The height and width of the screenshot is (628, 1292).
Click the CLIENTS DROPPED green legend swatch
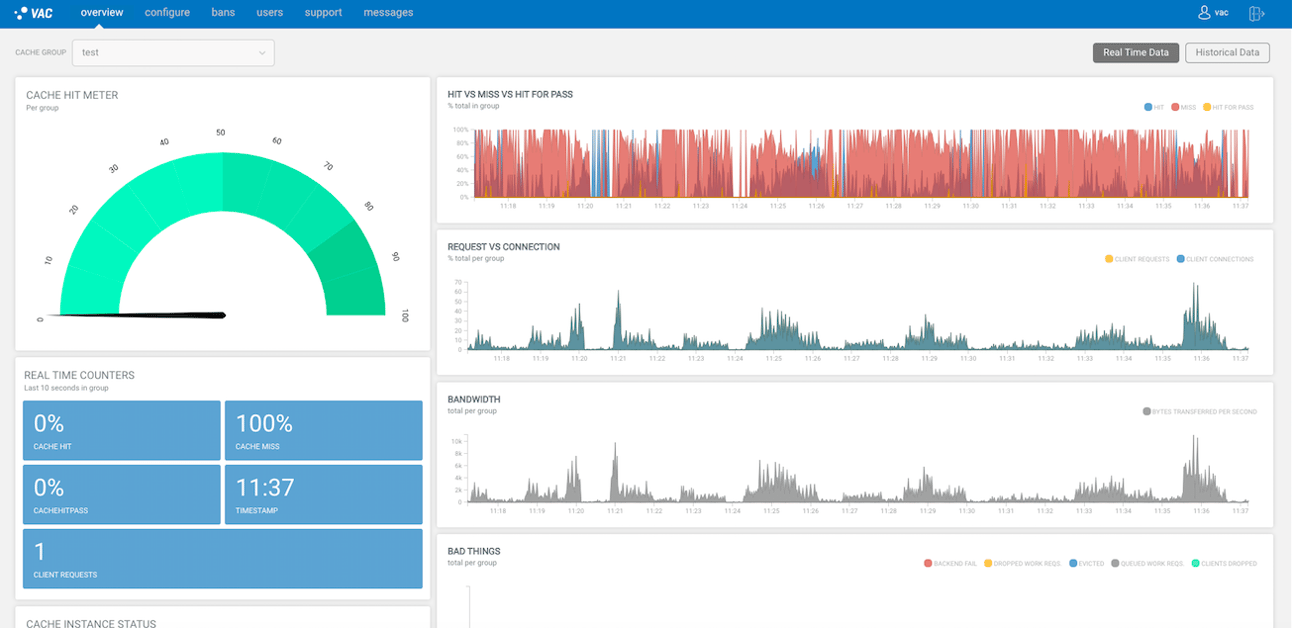[x=1196, y=563]
